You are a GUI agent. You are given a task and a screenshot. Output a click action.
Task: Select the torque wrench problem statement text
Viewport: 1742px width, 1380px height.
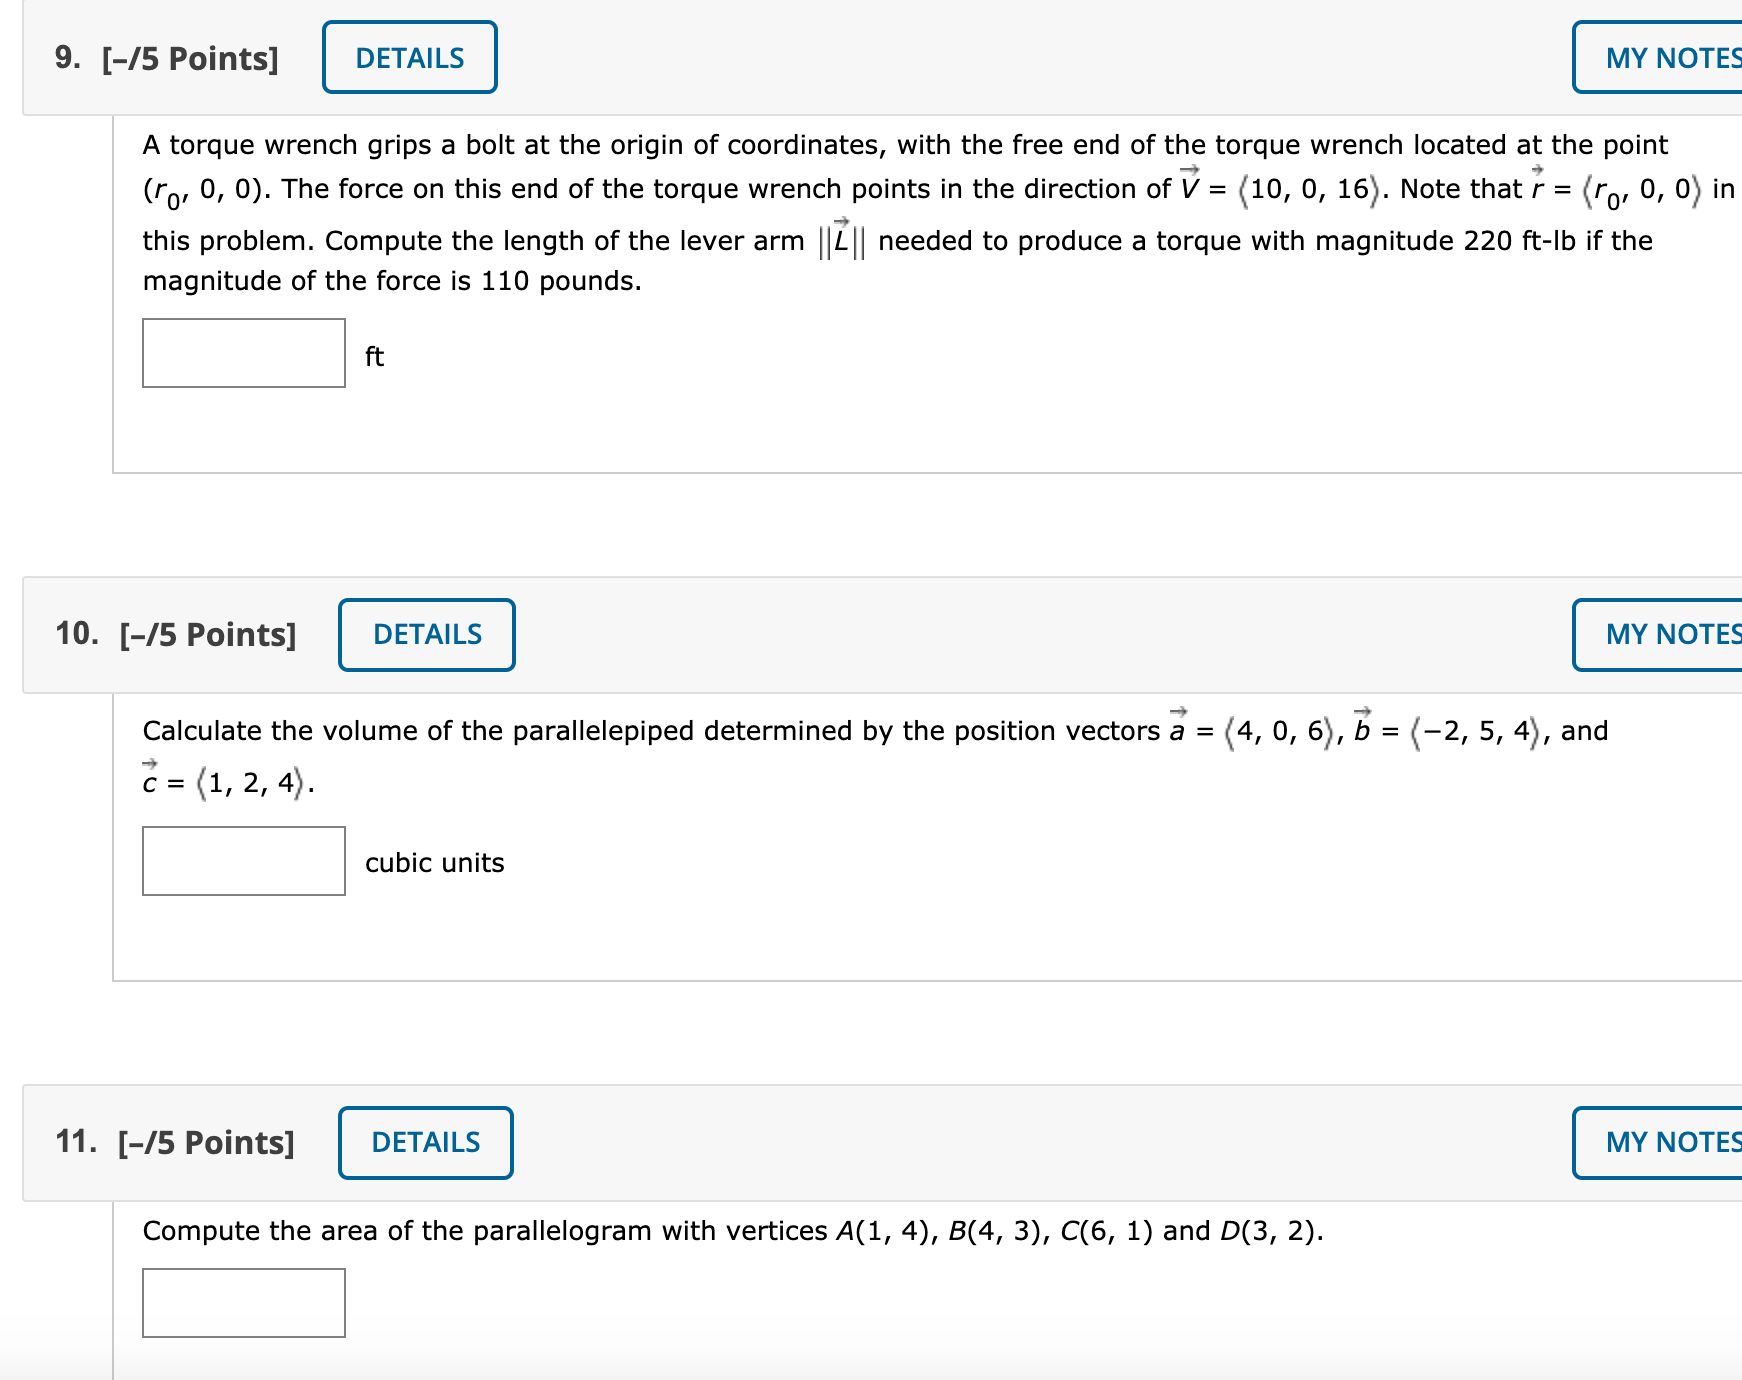800,212
